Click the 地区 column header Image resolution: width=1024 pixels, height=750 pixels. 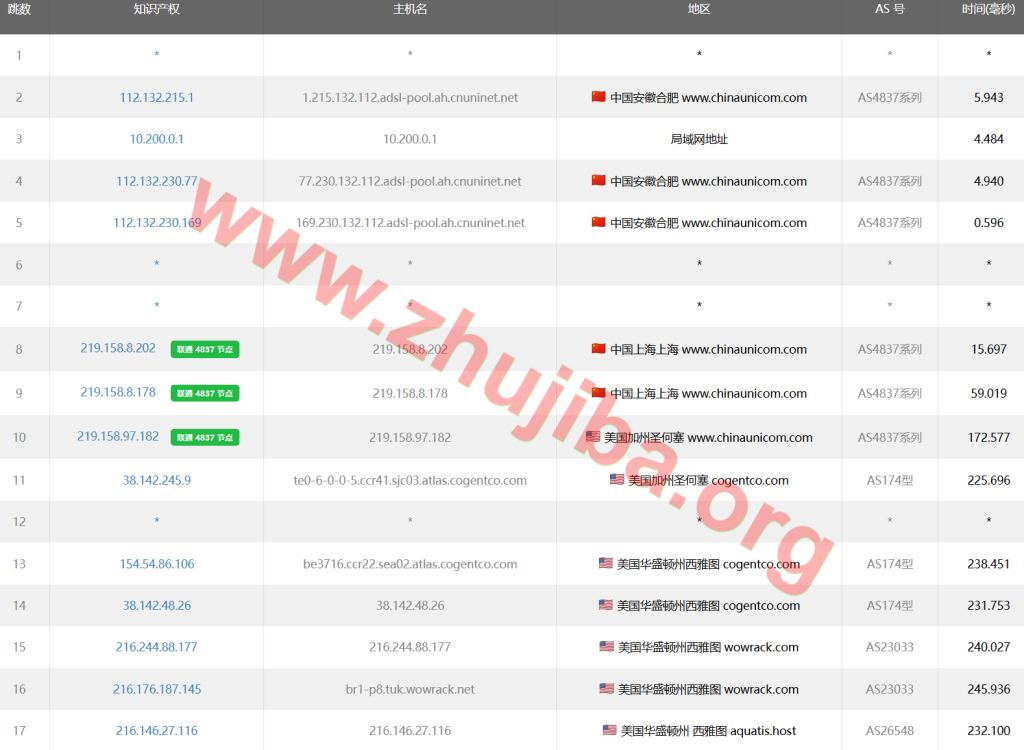coord(699,9)
